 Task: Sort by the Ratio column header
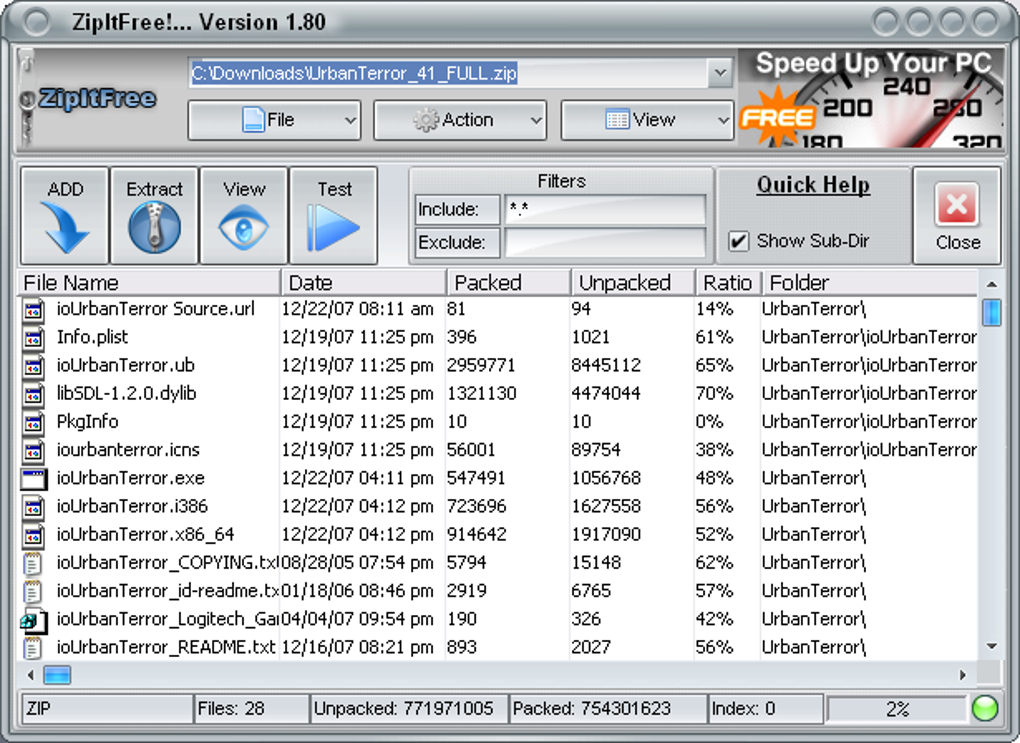[x=729, y=283]
